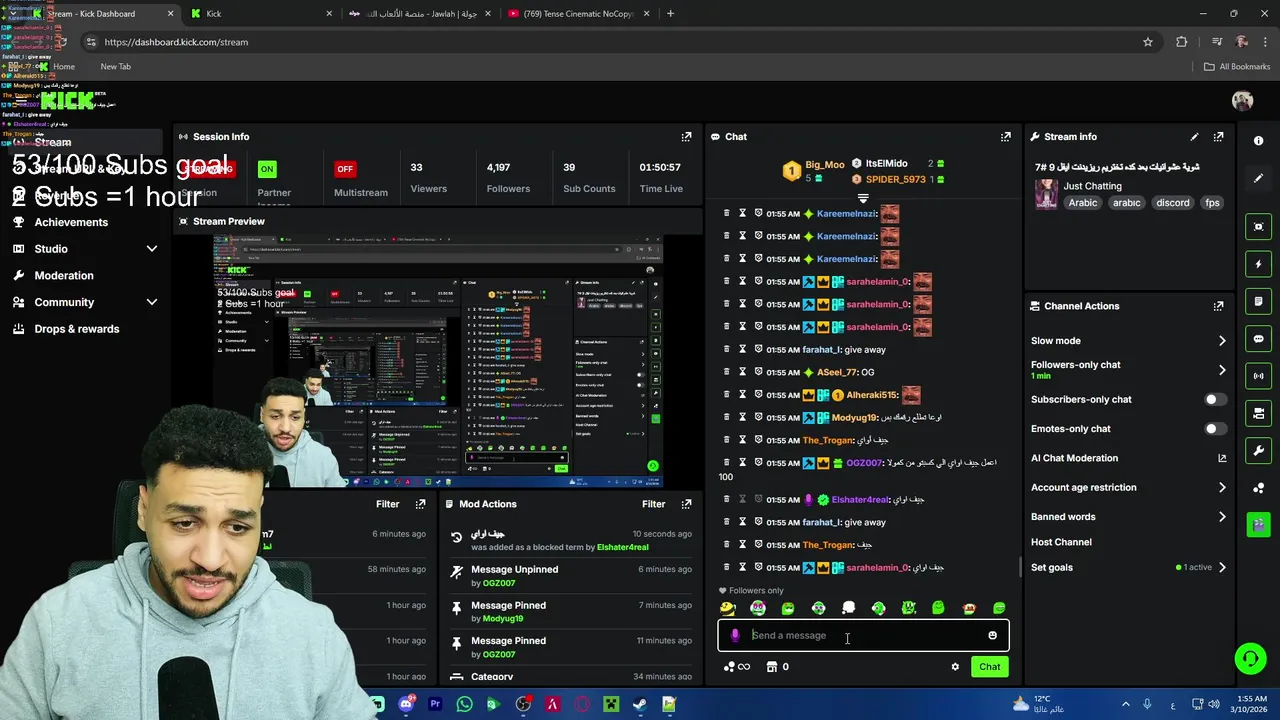This screenshot has height=720, width=1280.
Task: Pop out the Mod Actions panel
Action: click(x=686, y=504)
